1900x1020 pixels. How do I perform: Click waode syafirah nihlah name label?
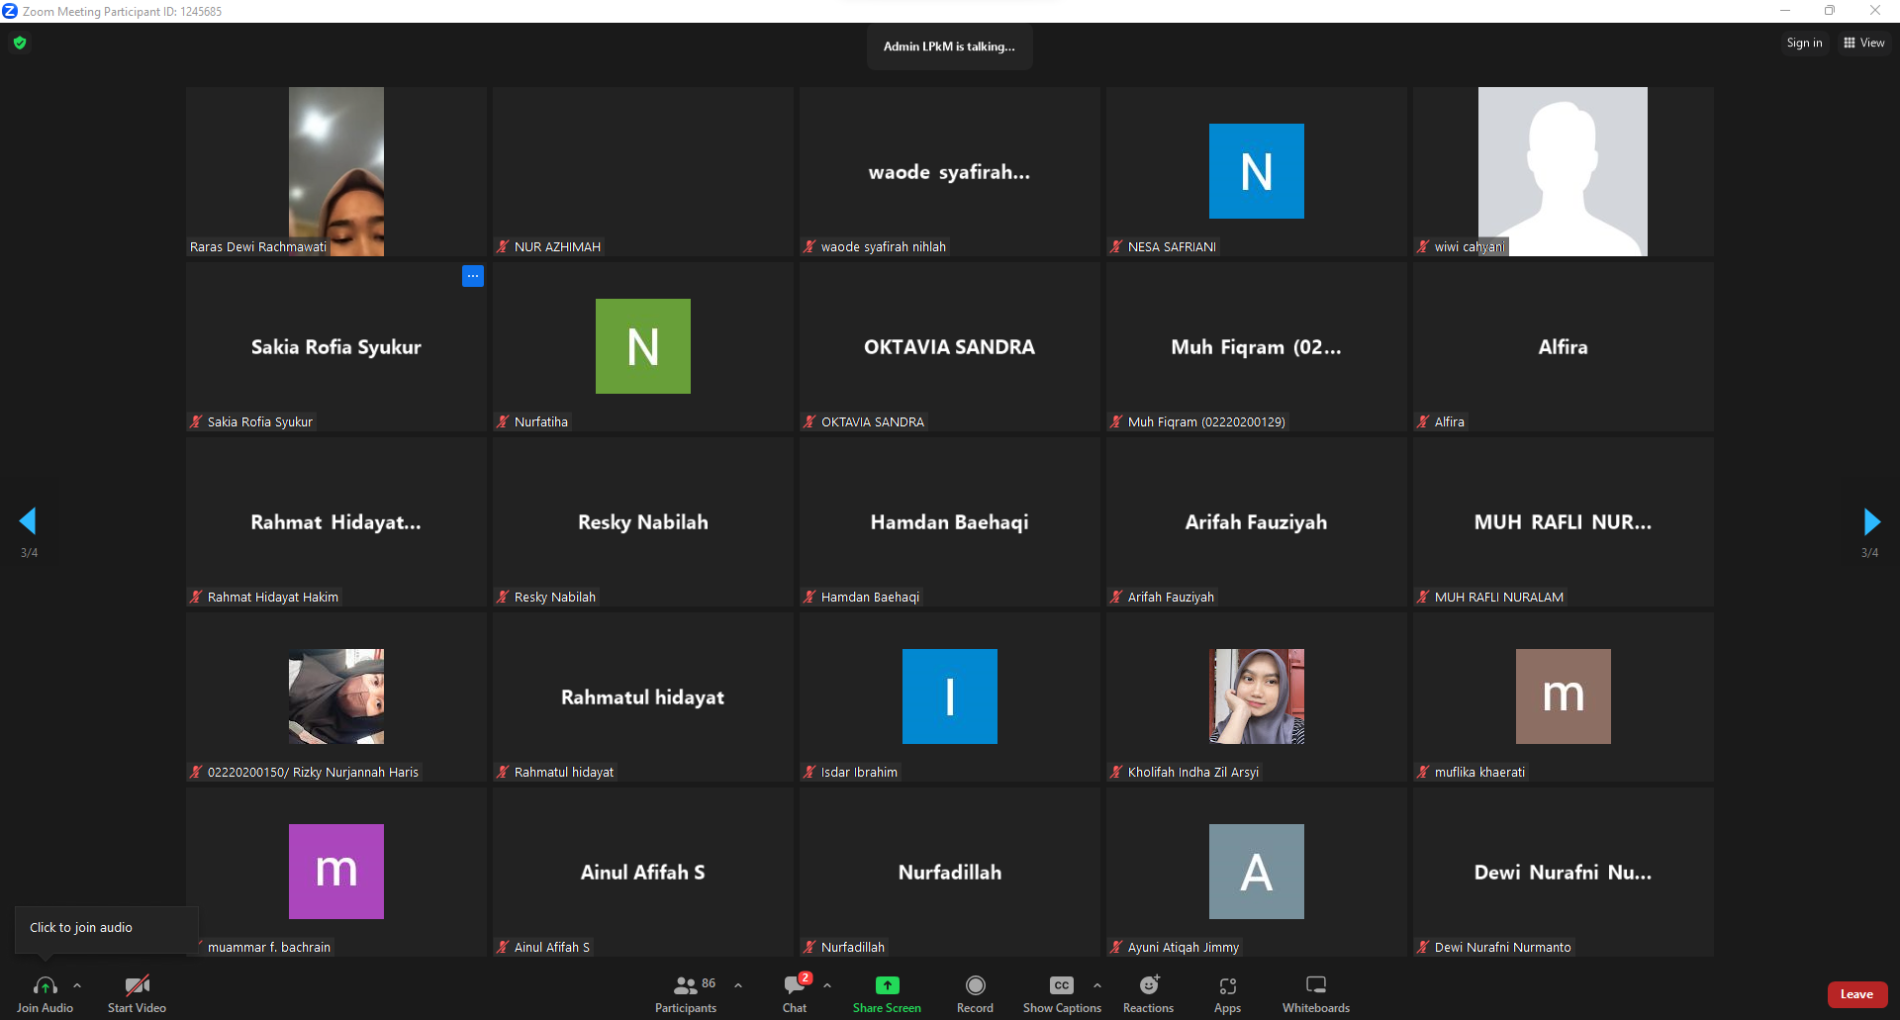click(x=883, y=247)
